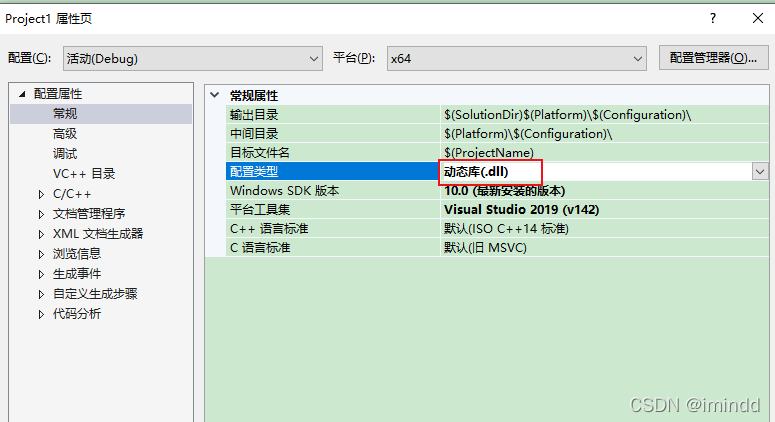
Task: Select the C/C++ tree label
Action: coord(72,194)
